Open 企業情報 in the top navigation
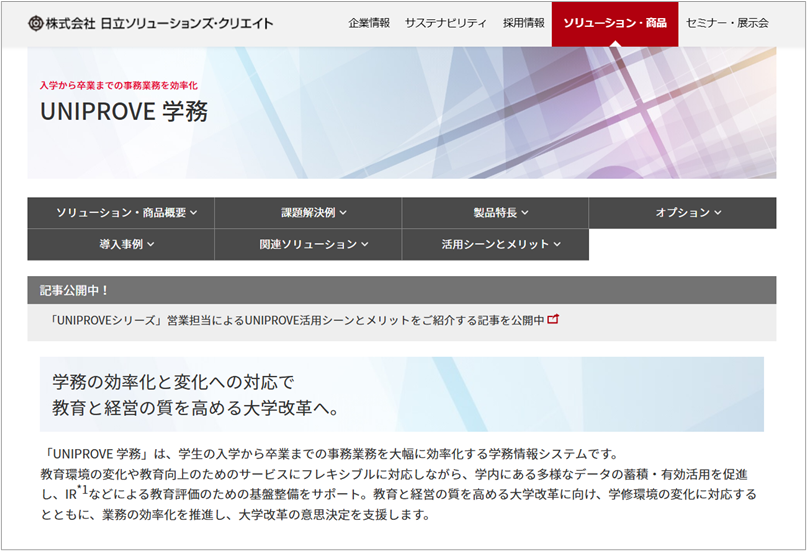This screenshot has width=807, height=551. click(369, 23)
